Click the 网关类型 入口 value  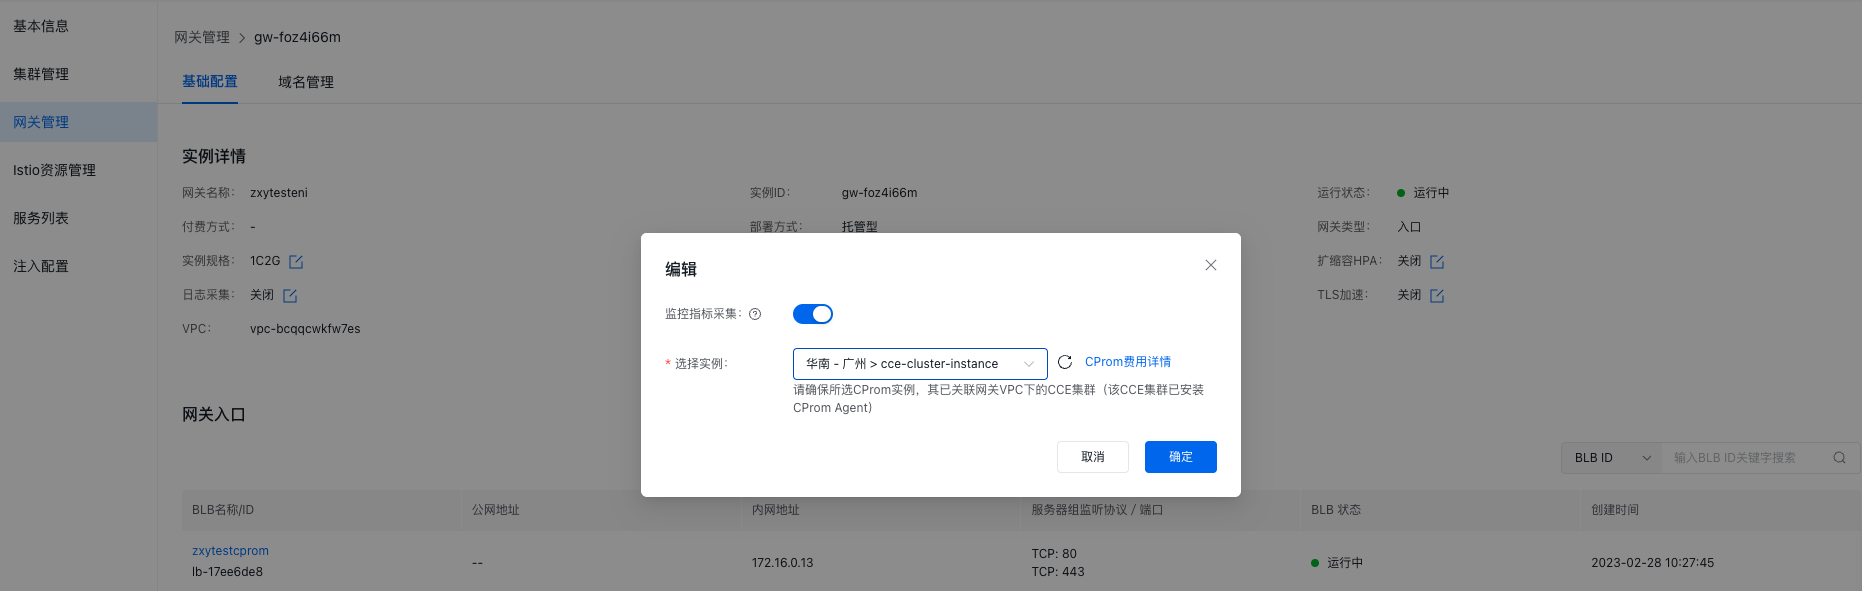click(1409, 227)
